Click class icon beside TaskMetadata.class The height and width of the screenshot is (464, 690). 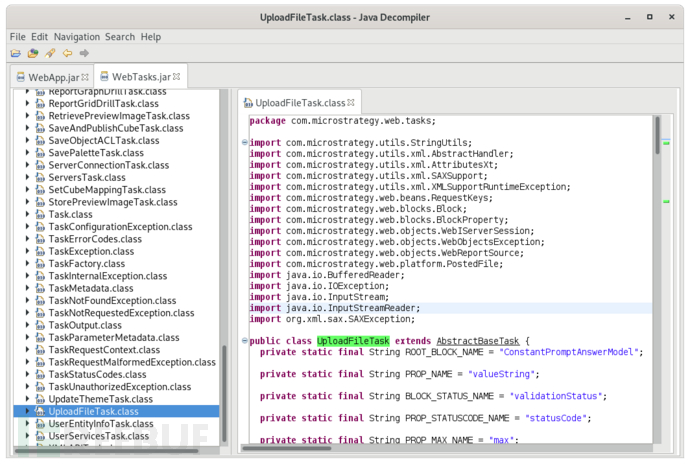pos(40,288)
